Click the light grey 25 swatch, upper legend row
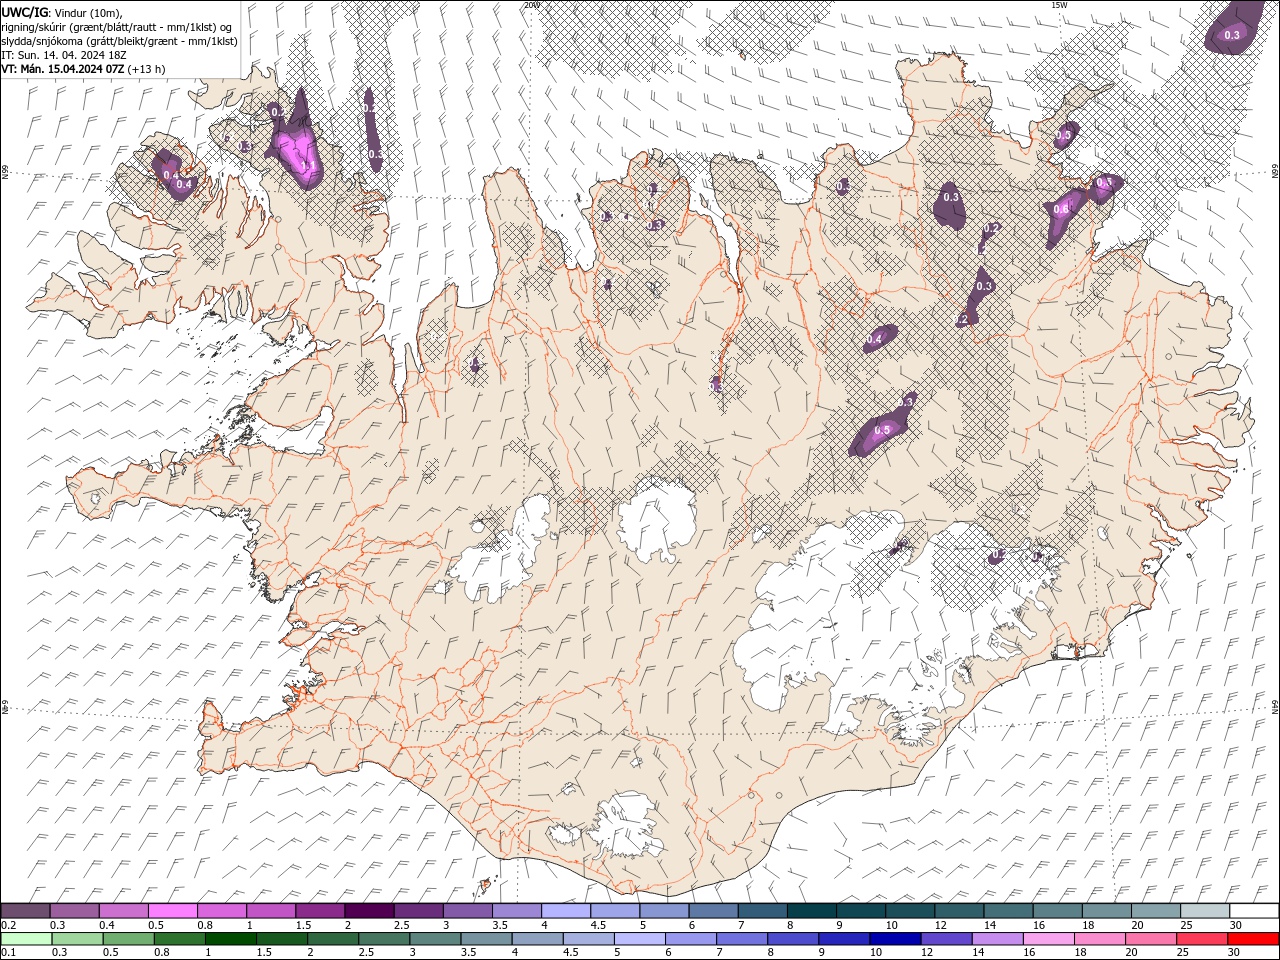The image size is (1280, 960). coord(1204,911)
